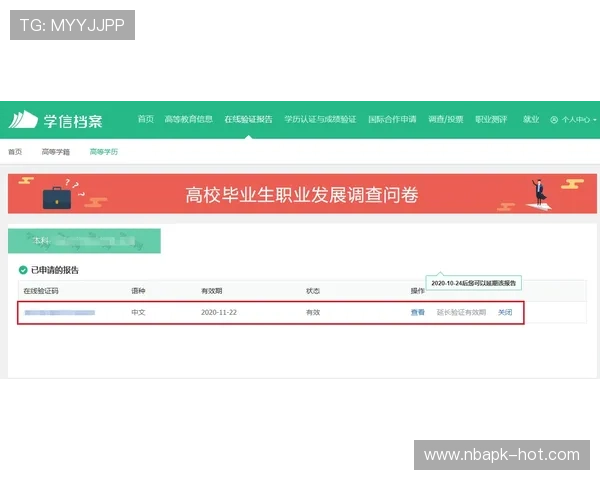Click the 状态 column header

(x=313, y=291)
